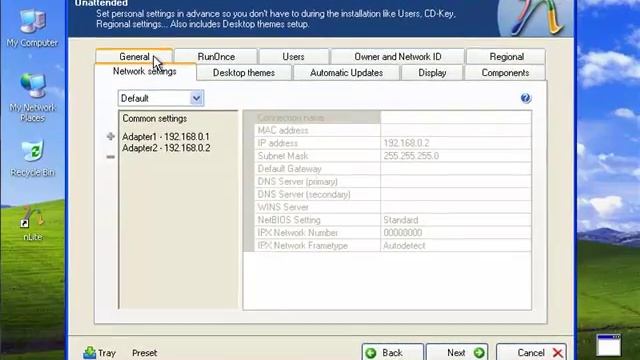Click the Connection name value field
Screen dimensions: 640x360
(x=456, y=118)
